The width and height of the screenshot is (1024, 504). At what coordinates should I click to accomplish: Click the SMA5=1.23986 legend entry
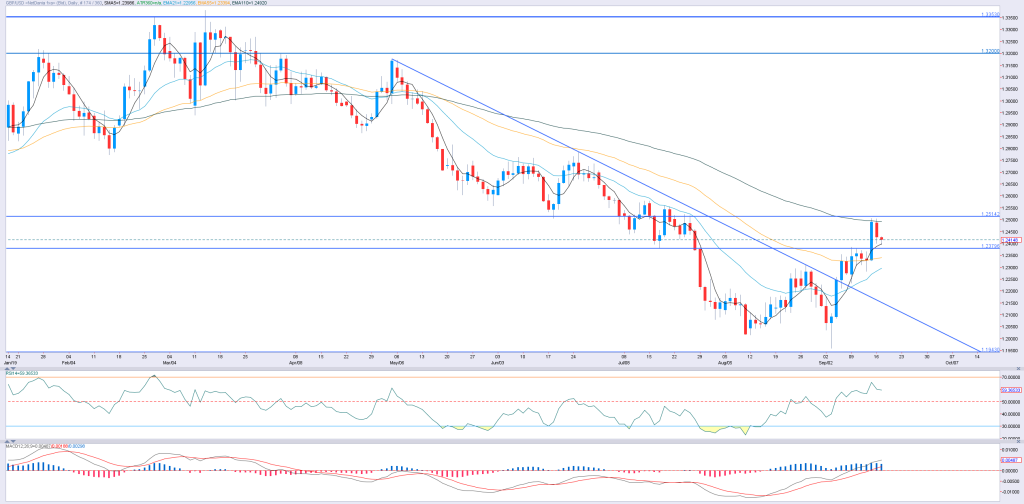coord(120,3)
